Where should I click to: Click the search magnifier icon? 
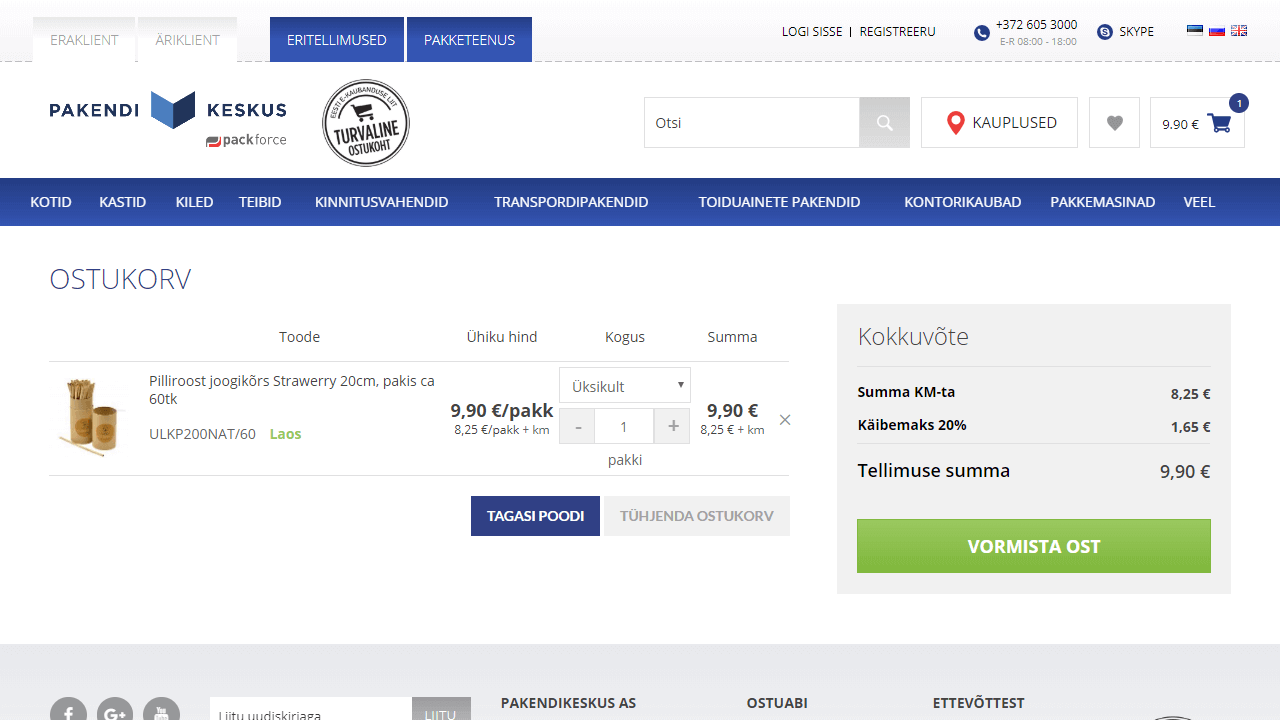coord(884,122)
